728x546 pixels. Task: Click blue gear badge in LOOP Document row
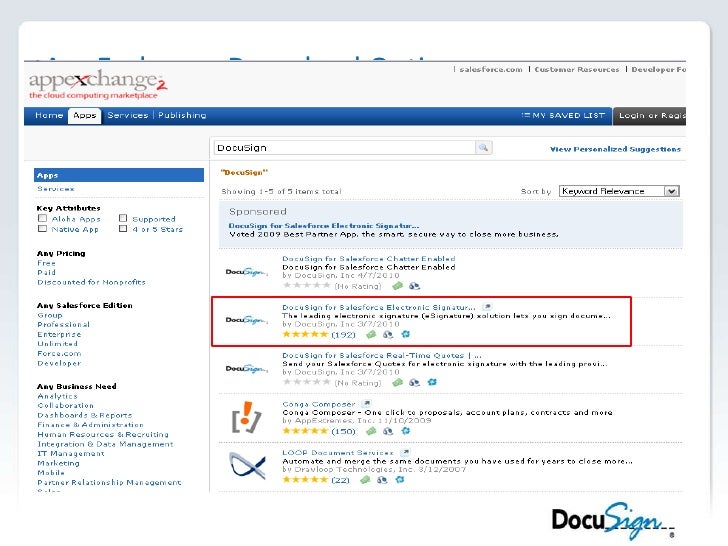point(399,480)
